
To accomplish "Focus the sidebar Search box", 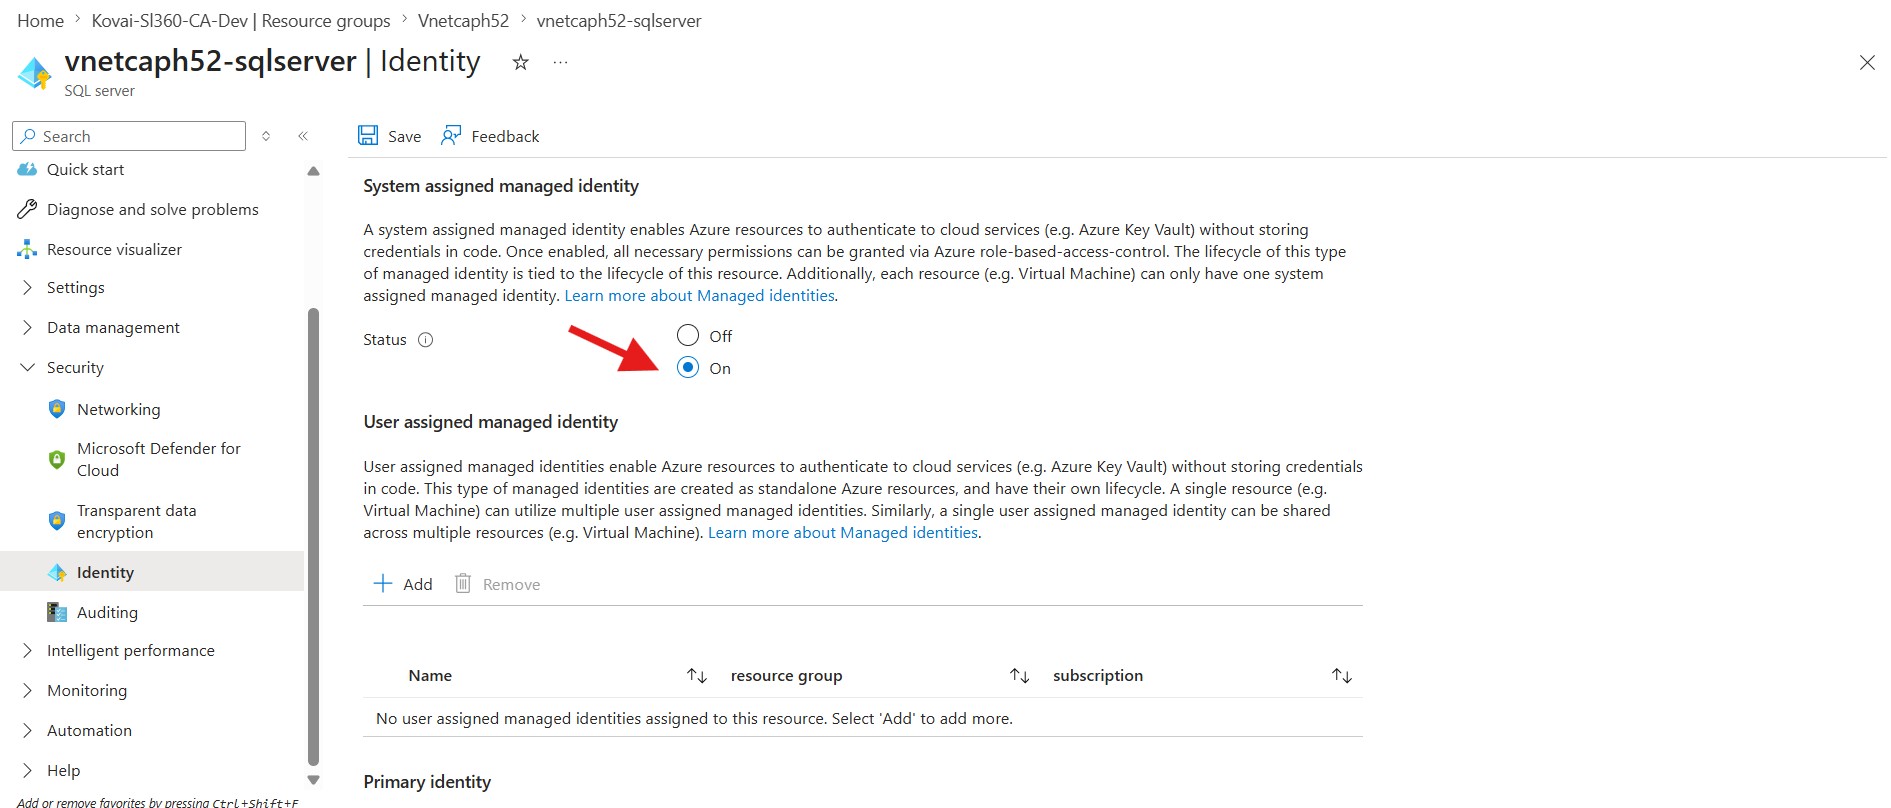I will pyautogui.click(x=129, y=136).
